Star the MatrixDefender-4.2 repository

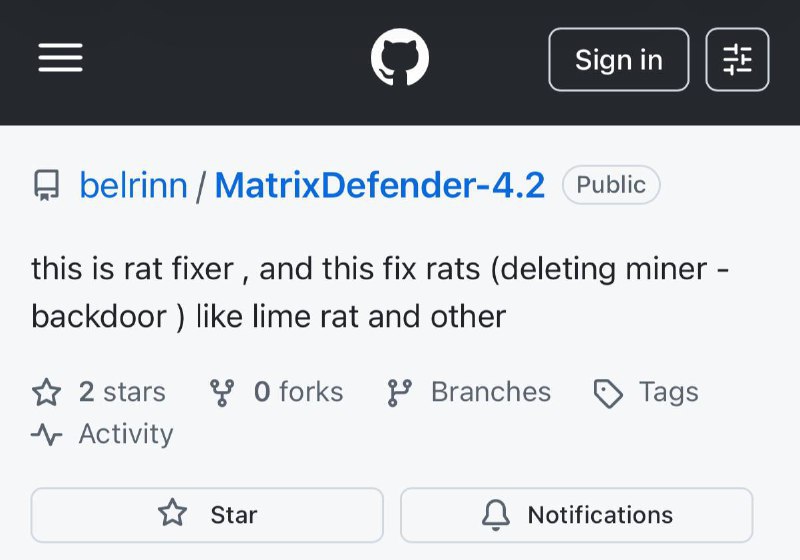[207, 515]
